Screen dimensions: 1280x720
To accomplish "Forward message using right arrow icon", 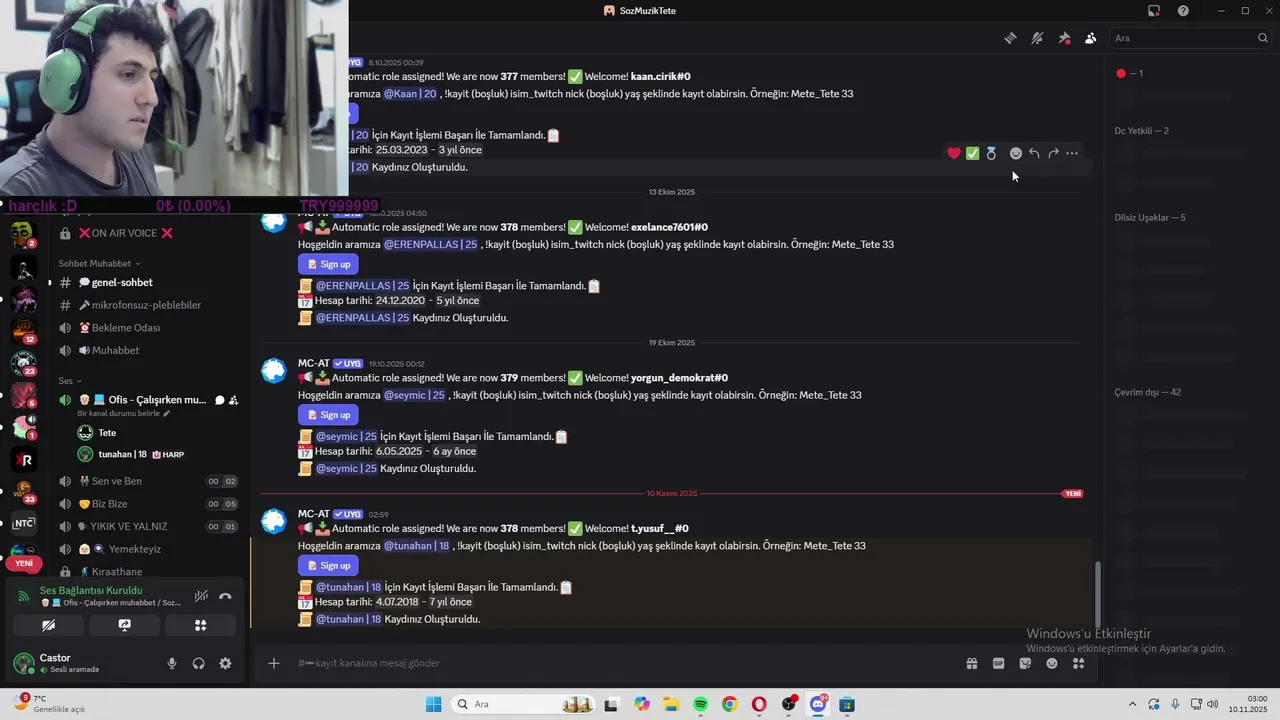I will 1053,153.
